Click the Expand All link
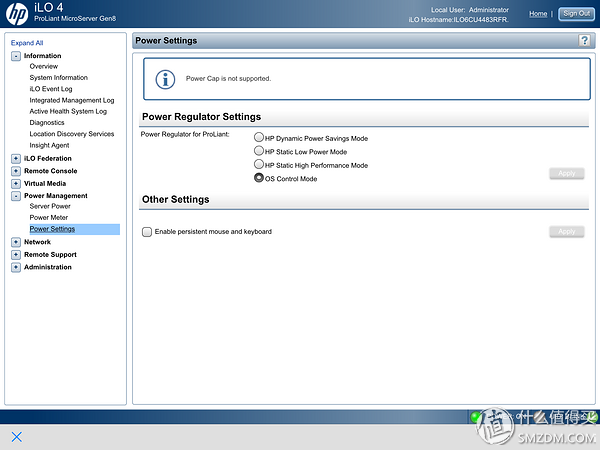The width and height of the screenshot is (600, 450). pos(27,43)
